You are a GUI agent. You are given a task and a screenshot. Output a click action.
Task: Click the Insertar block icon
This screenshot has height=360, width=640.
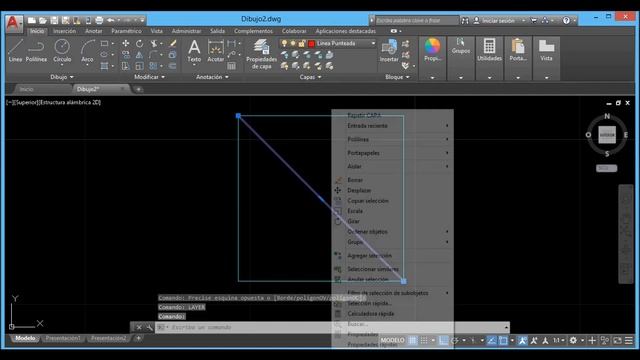(389, 51)
